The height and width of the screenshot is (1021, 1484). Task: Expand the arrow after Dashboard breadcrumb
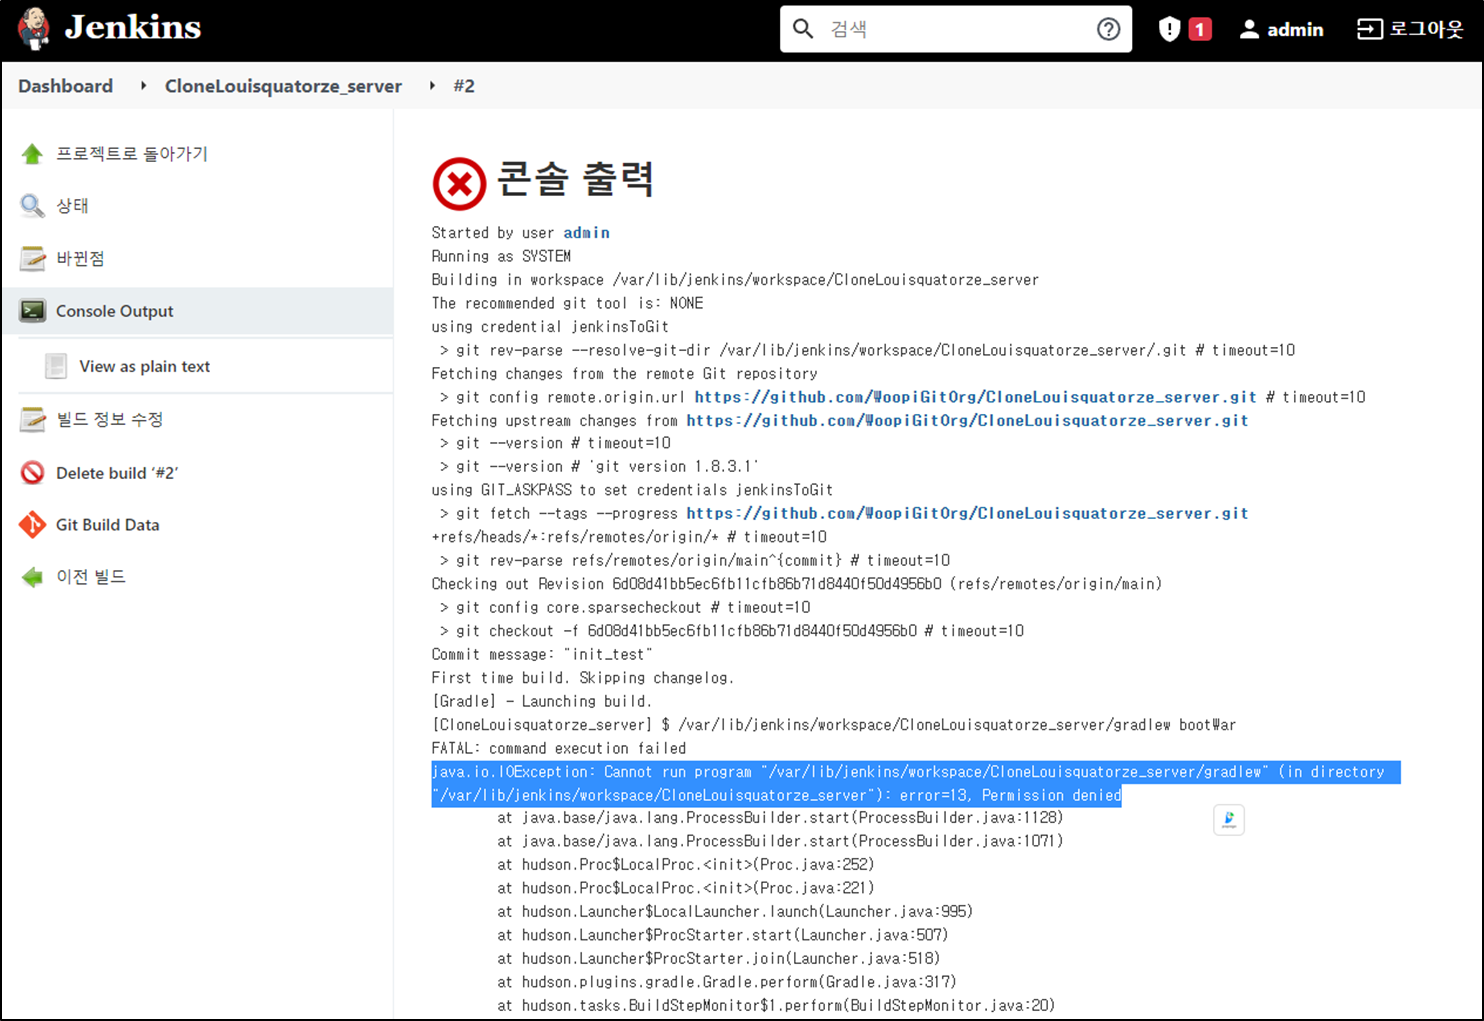click(143, 86)
